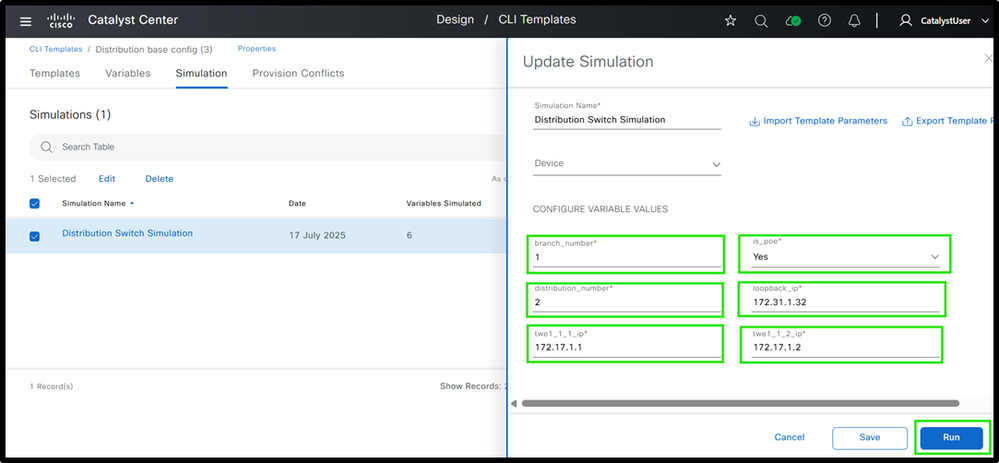Focus the Search Table field
The width and height of the screenshot is (999, 463).
pyautogui.click(x=268, y=147)
